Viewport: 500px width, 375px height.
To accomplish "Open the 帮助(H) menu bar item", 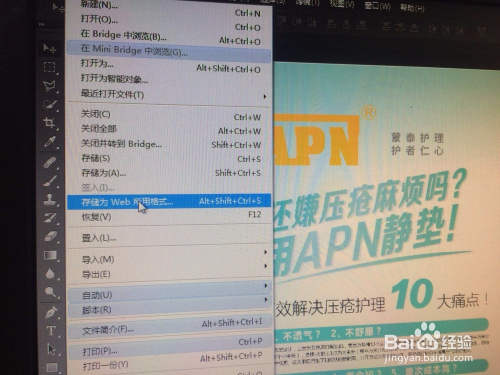I will 412,7.
